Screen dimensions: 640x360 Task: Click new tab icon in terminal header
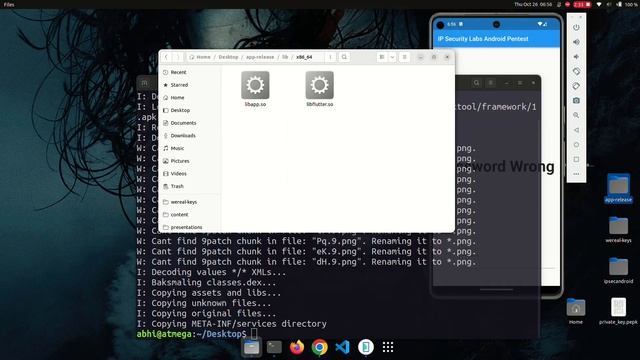pos(144,83)
